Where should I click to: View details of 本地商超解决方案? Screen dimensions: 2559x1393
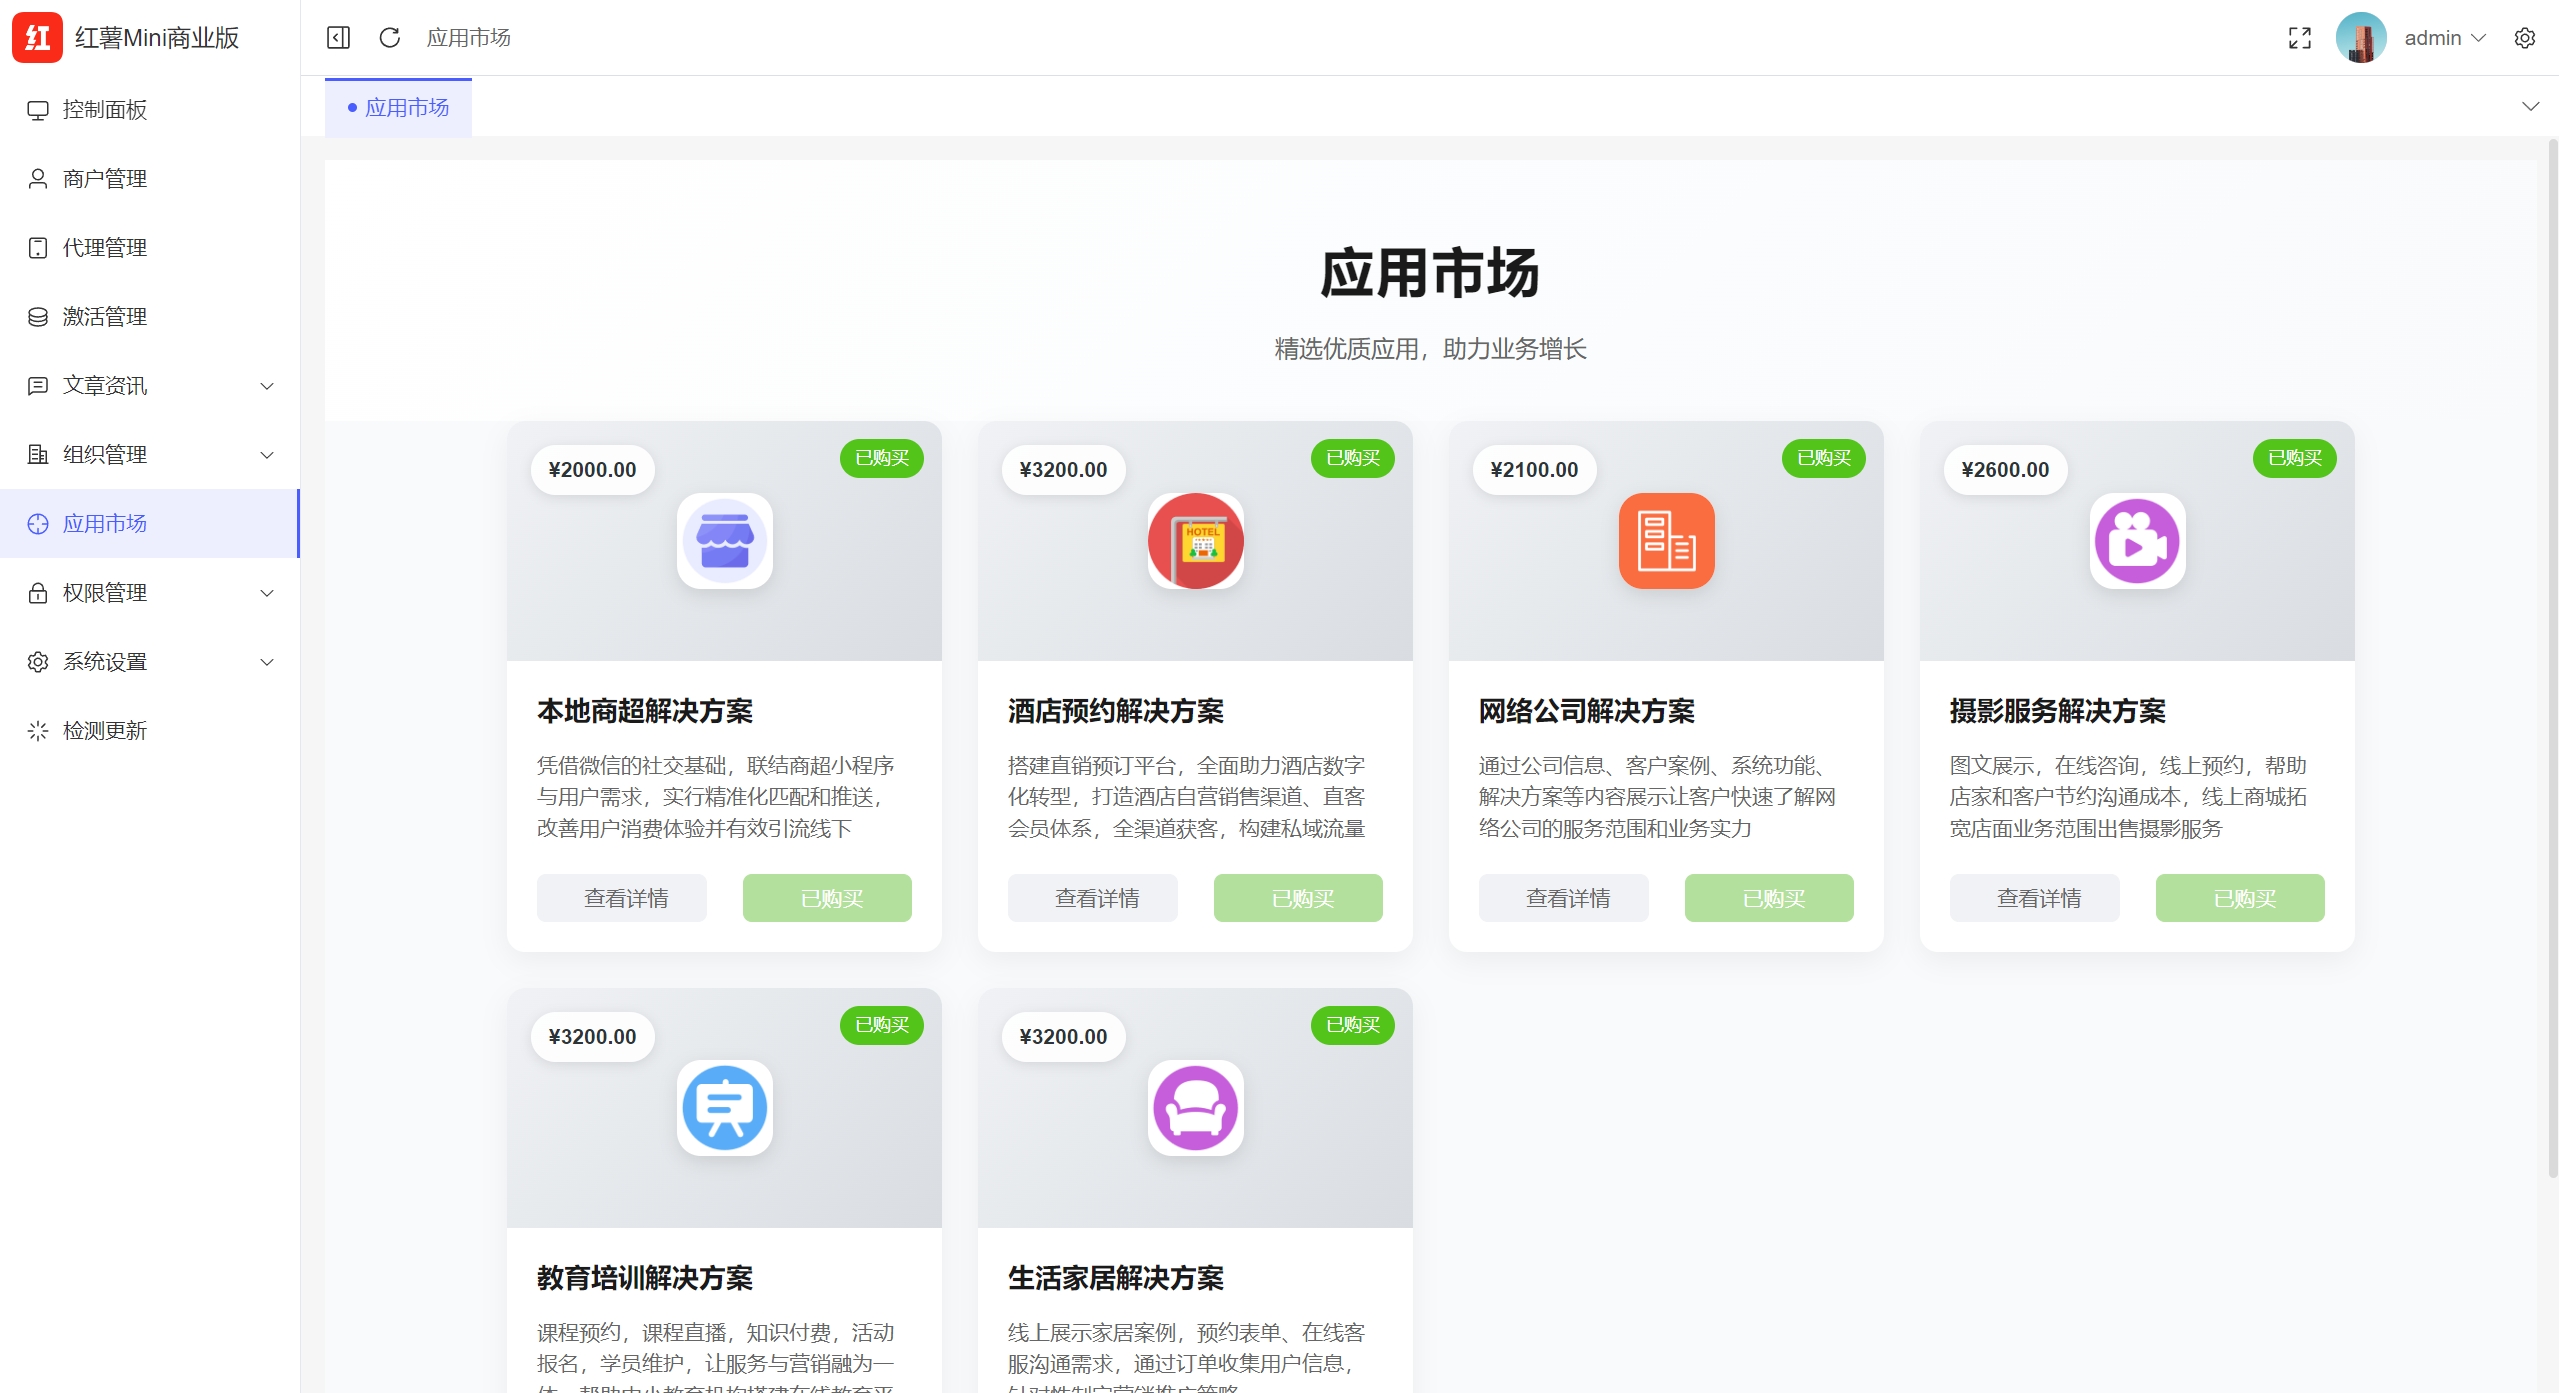click(x=622, y=898)
